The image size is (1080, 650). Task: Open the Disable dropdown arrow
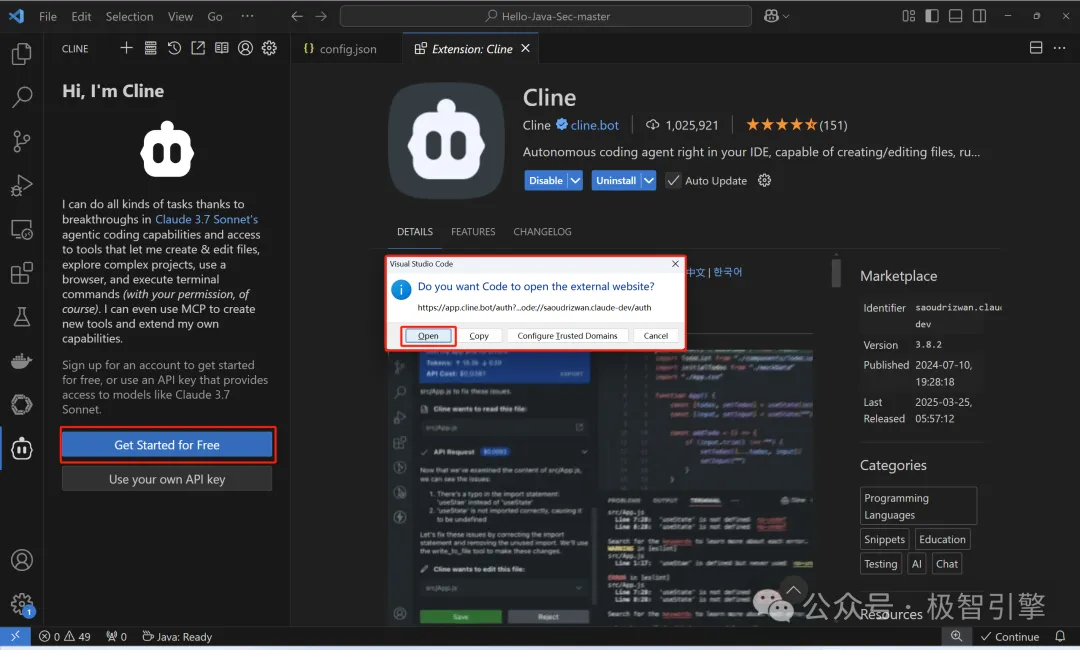(x=575, y=180)
